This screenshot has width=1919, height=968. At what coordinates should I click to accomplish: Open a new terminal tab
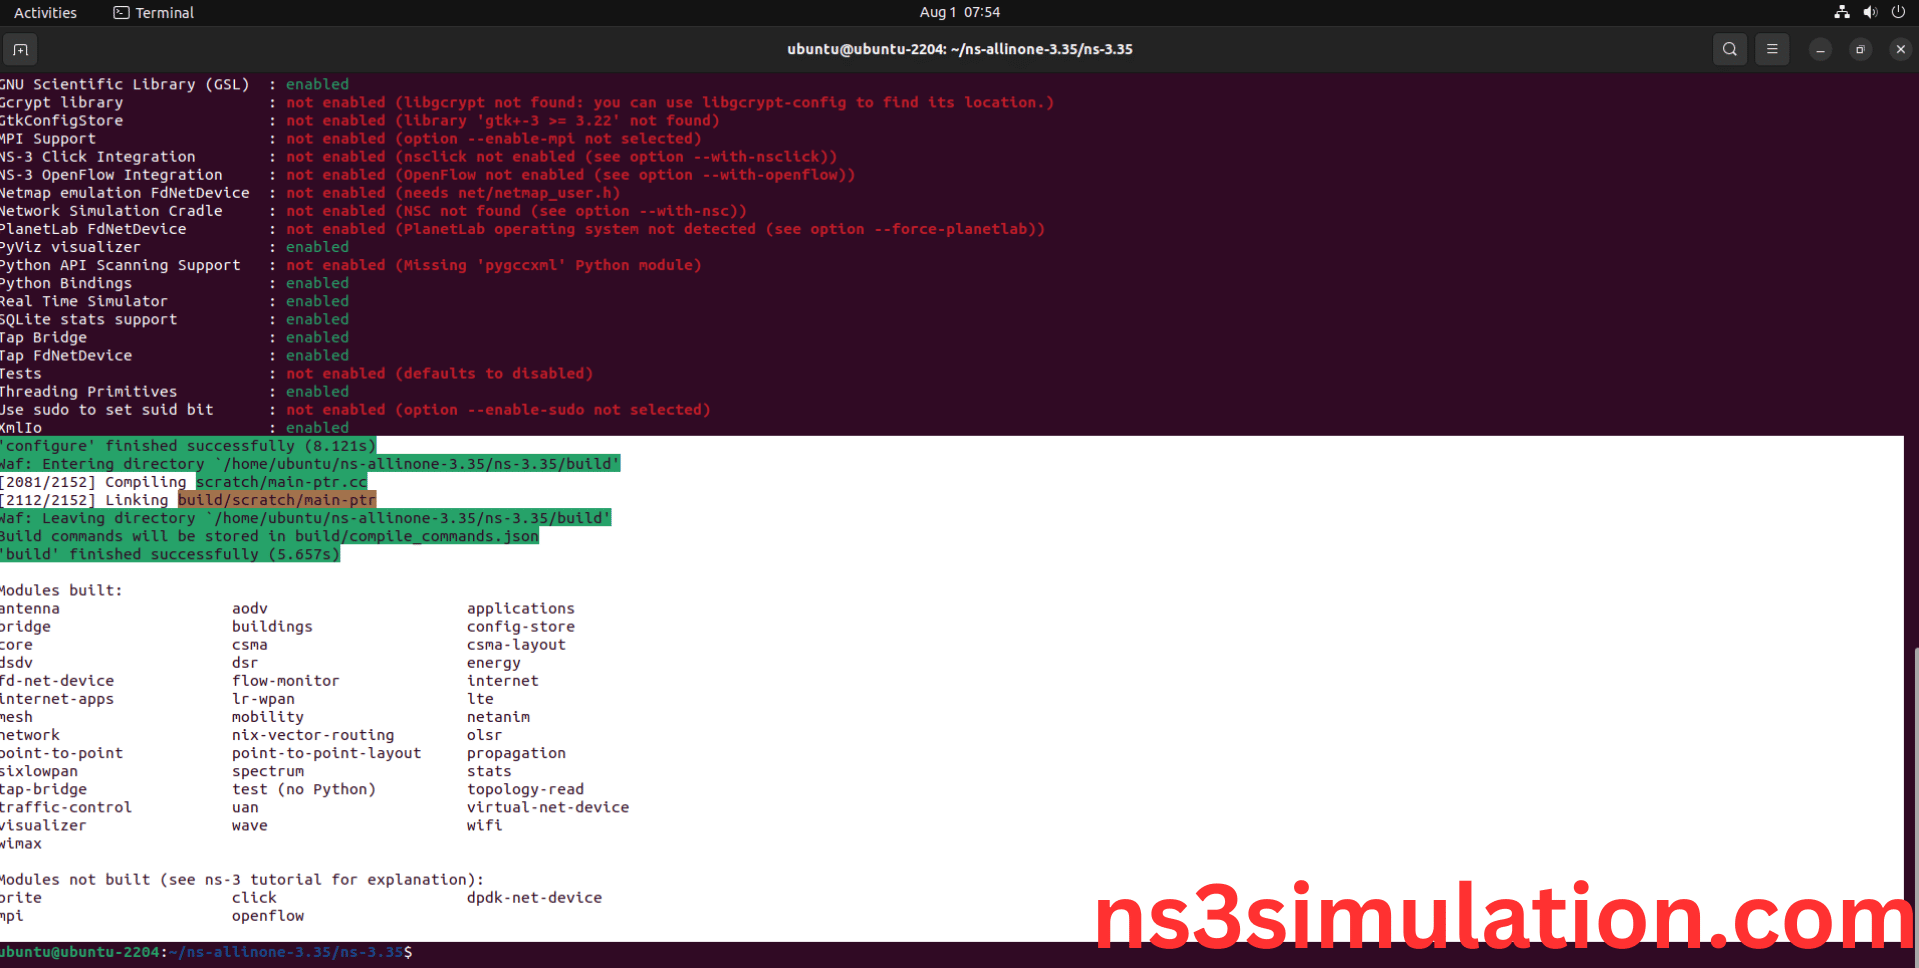[20, 49]
